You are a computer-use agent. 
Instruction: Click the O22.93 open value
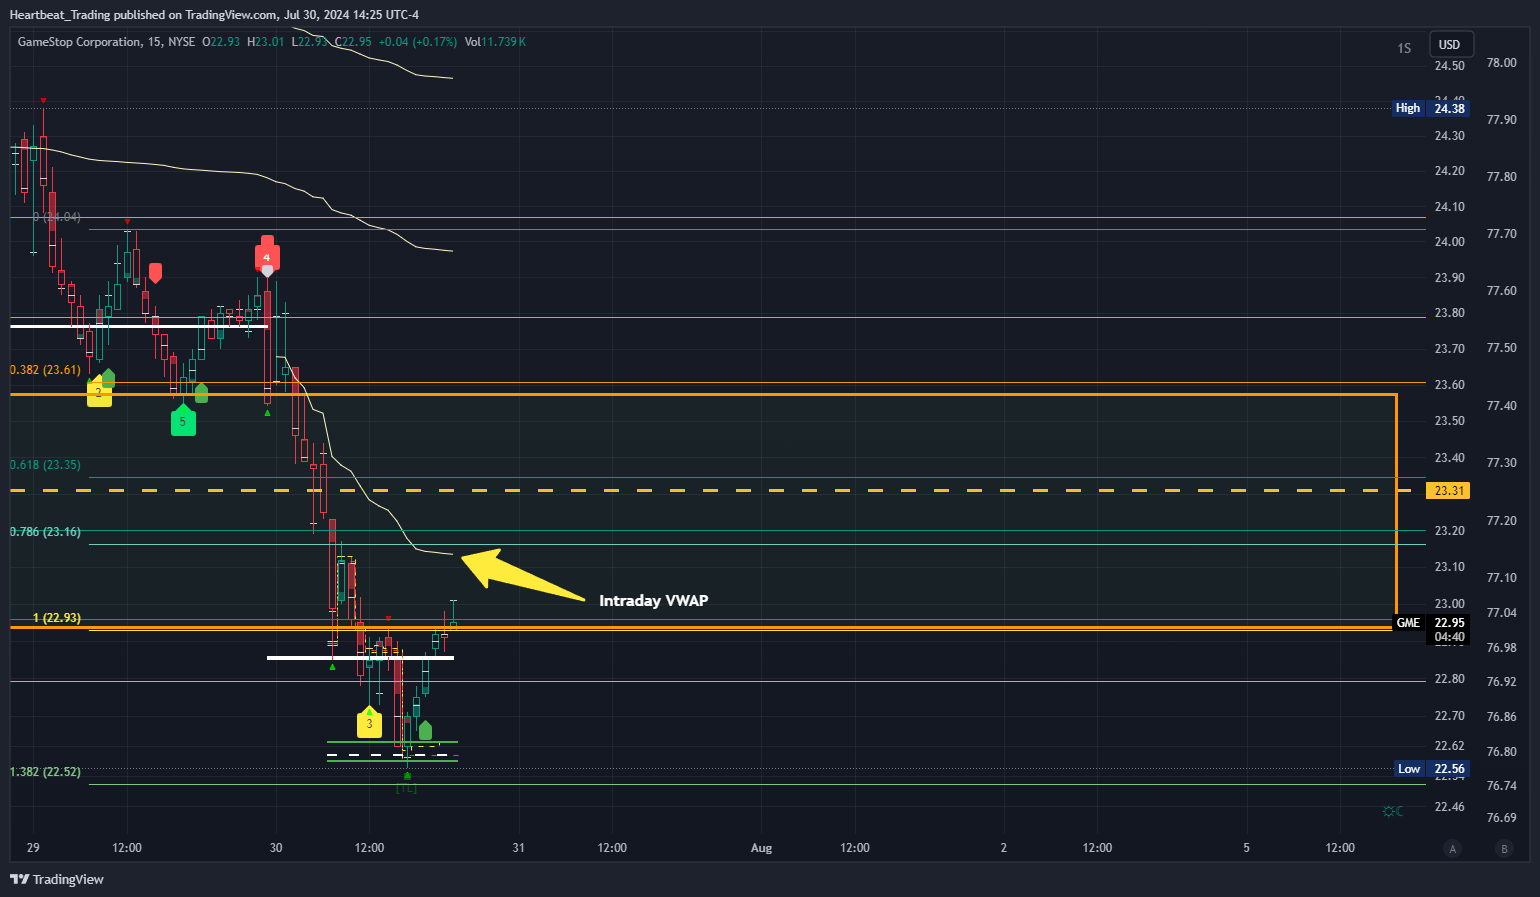click(x=221, y=42)
